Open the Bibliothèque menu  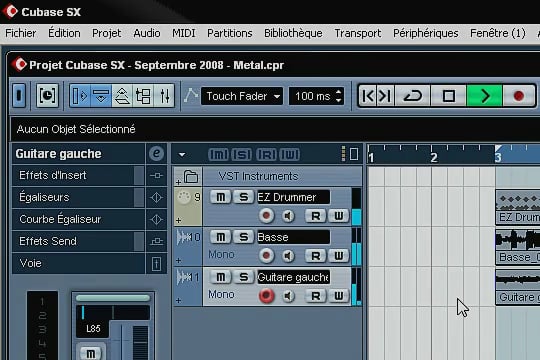click(293, 33)
